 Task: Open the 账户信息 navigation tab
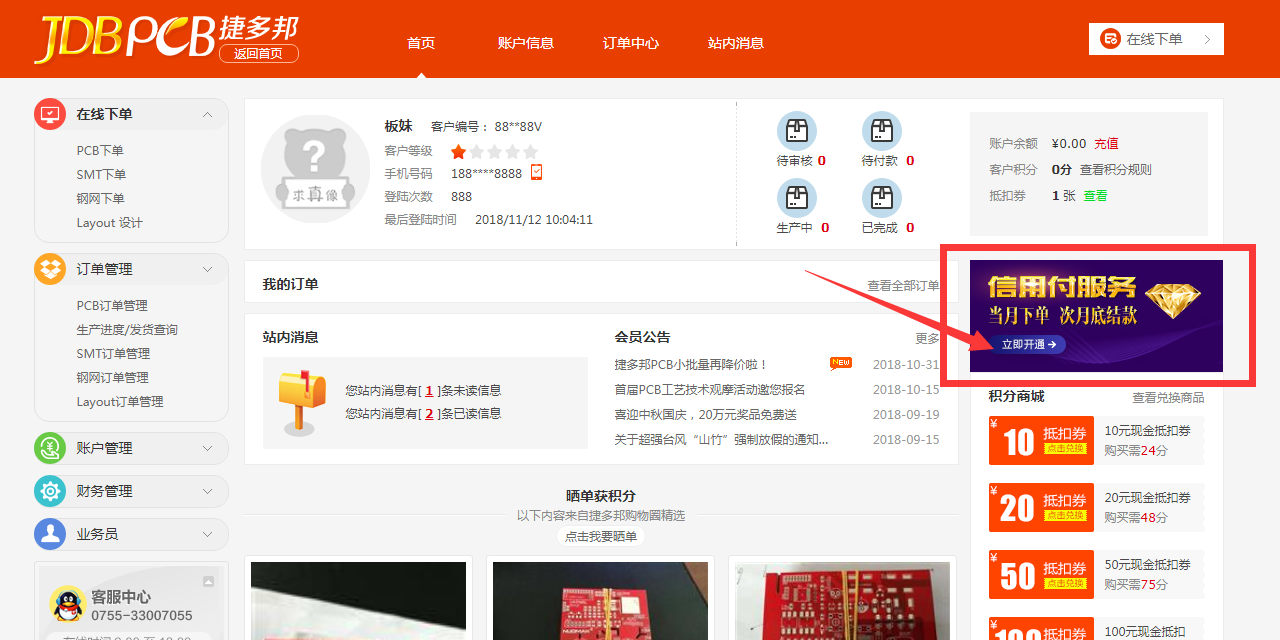click(526, 43)
